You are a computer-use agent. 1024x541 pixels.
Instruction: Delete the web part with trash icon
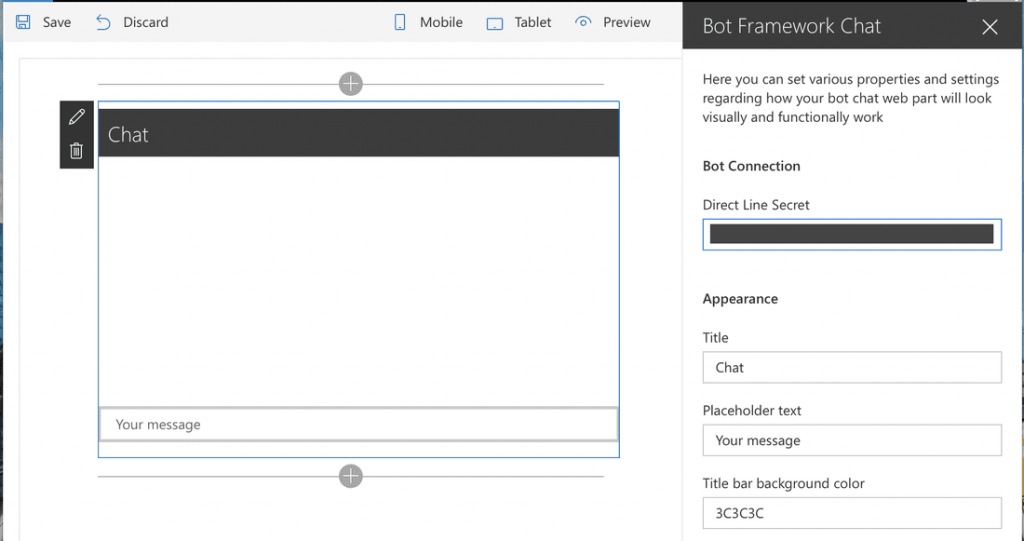[76, 151]
